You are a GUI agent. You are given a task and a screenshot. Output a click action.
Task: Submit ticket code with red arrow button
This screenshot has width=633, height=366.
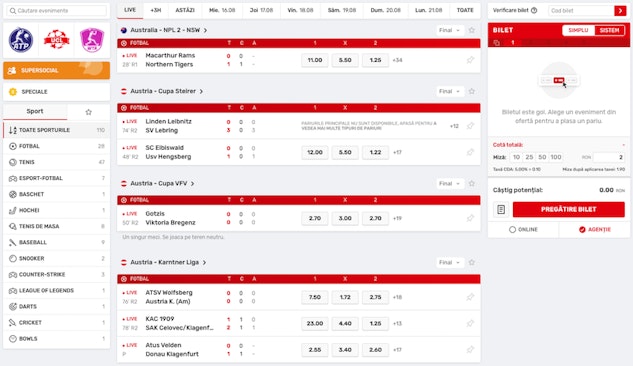(x=620, y=10)
